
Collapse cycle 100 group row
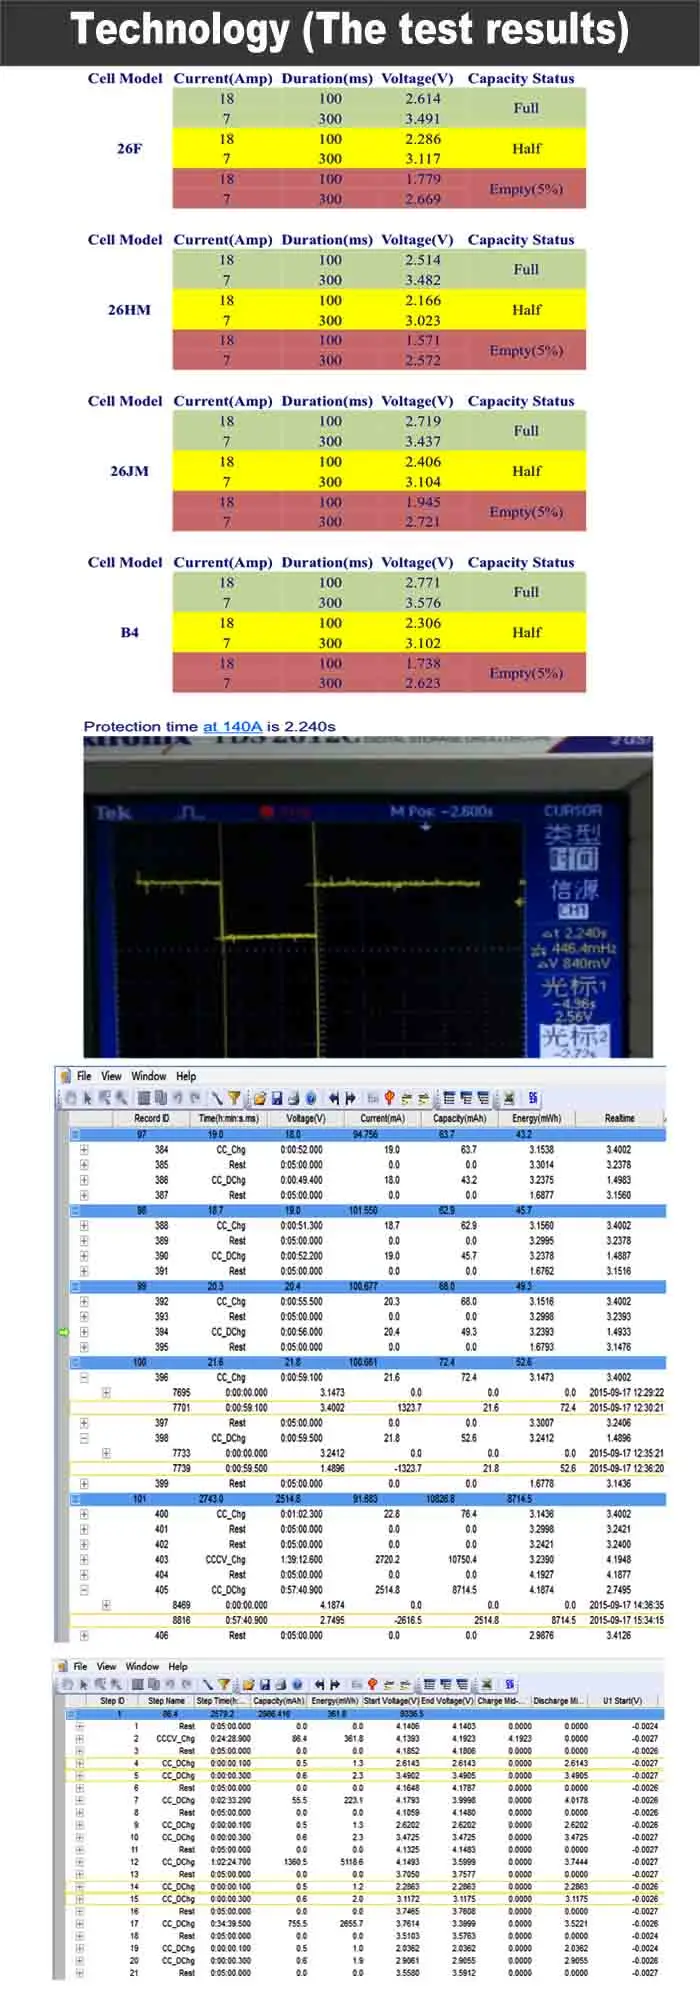click(x=75, y=1362)
